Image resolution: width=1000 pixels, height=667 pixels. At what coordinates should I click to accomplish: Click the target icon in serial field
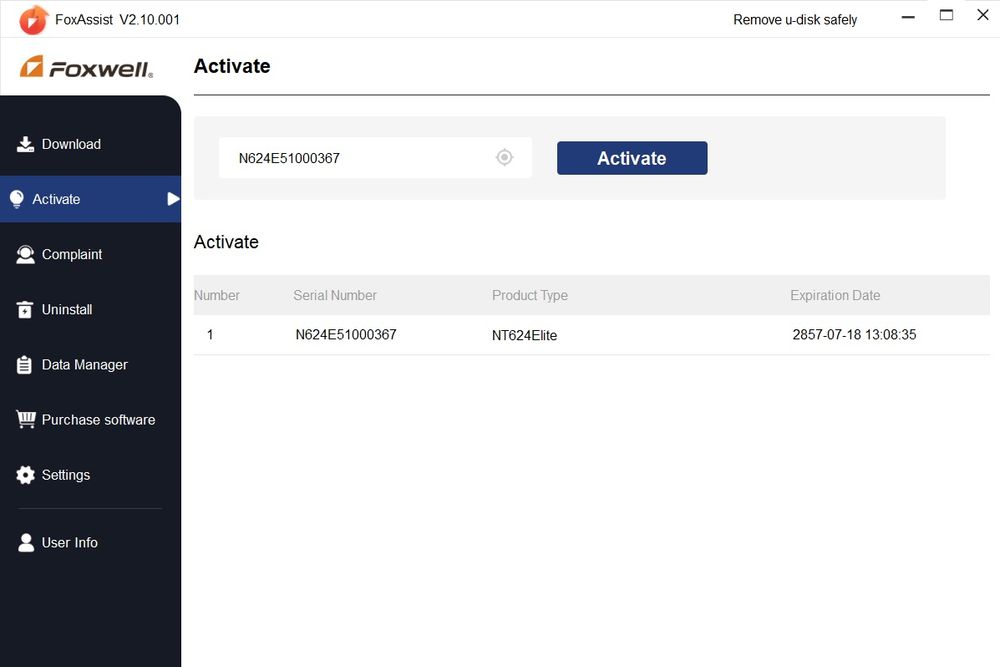click(504, 157)
